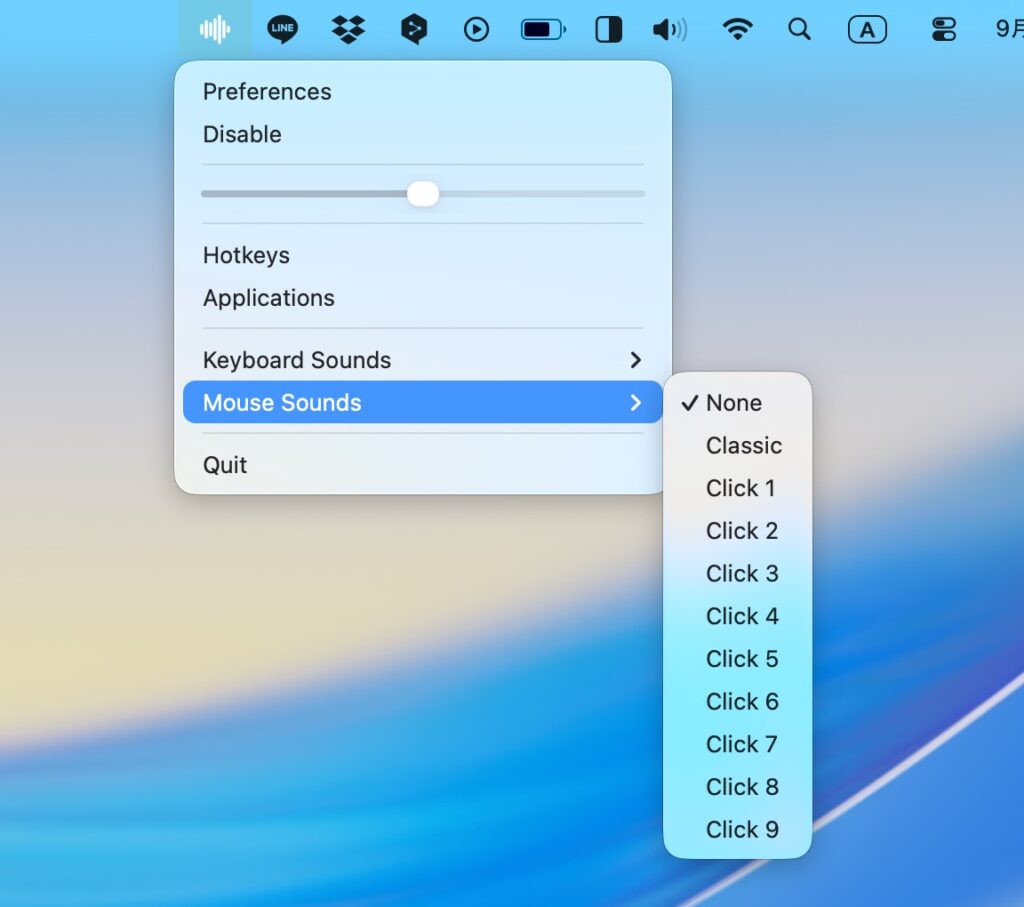This screenshot has width=1024, height=907.
Task: Open the Wi-Fi status menu
Action: [737, 30]
